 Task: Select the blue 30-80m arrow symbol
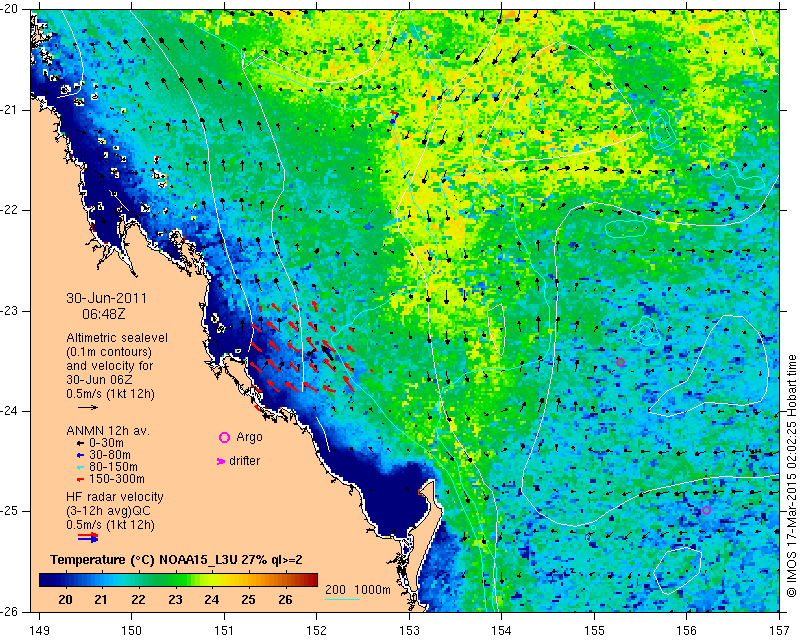pos(81,455)
